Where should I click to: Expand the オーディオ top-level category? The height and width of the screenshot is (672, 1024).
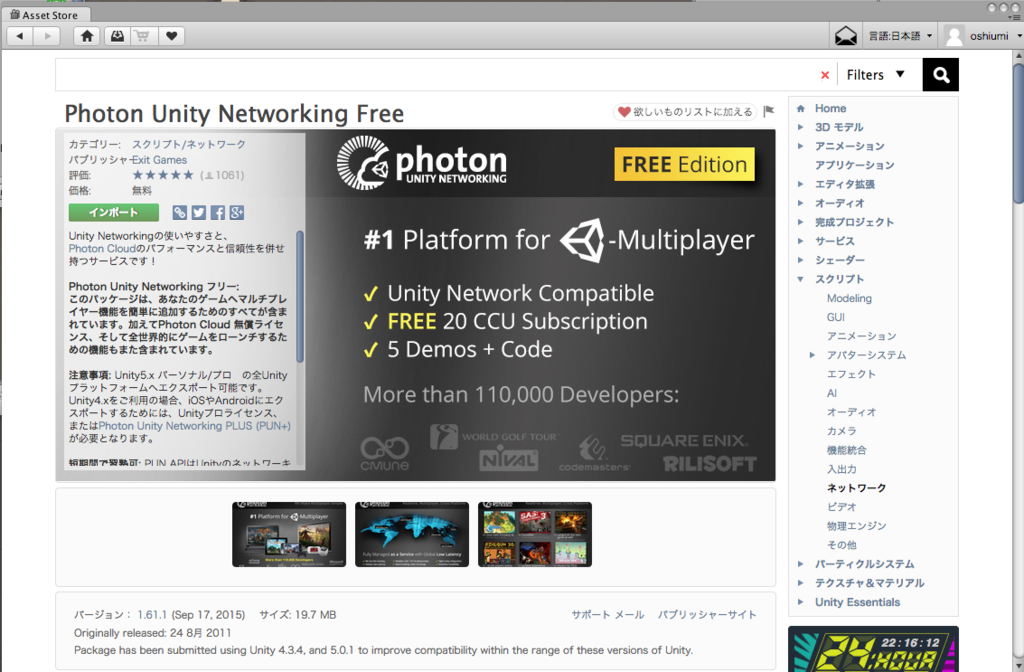pos(801,203)
